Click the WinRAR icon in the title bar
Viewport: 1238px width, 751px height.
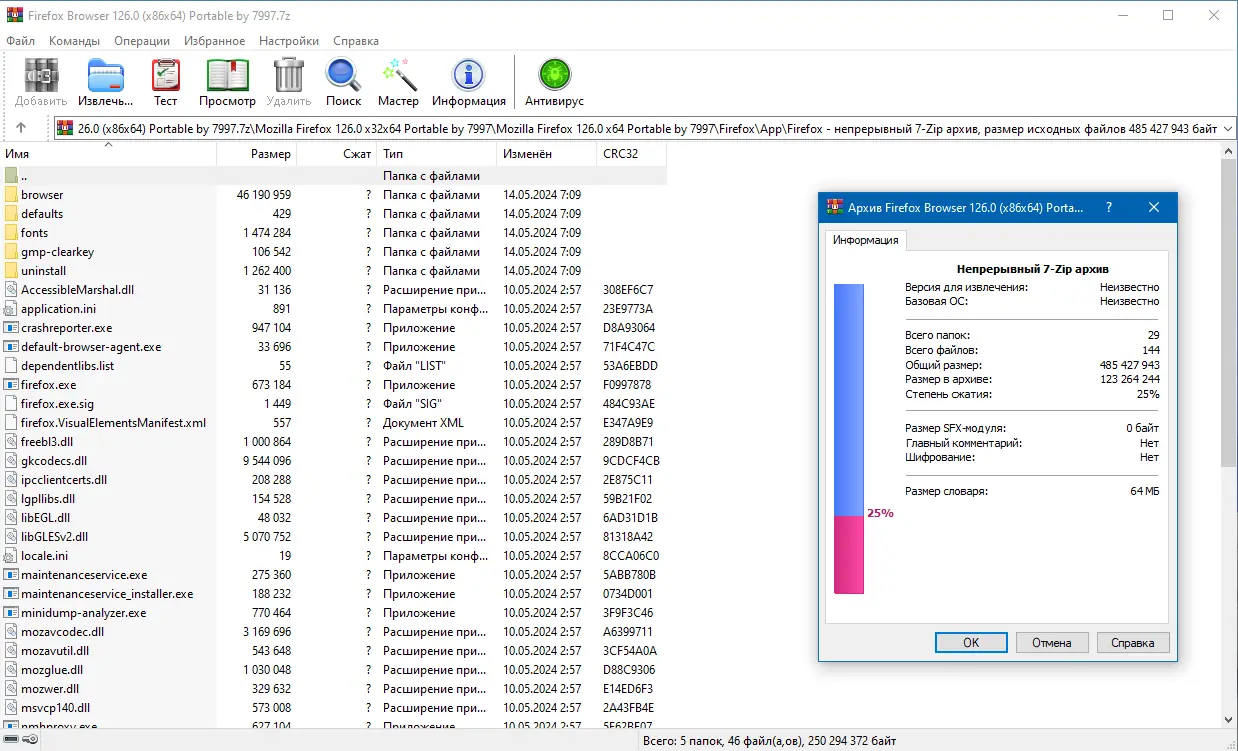15,15
